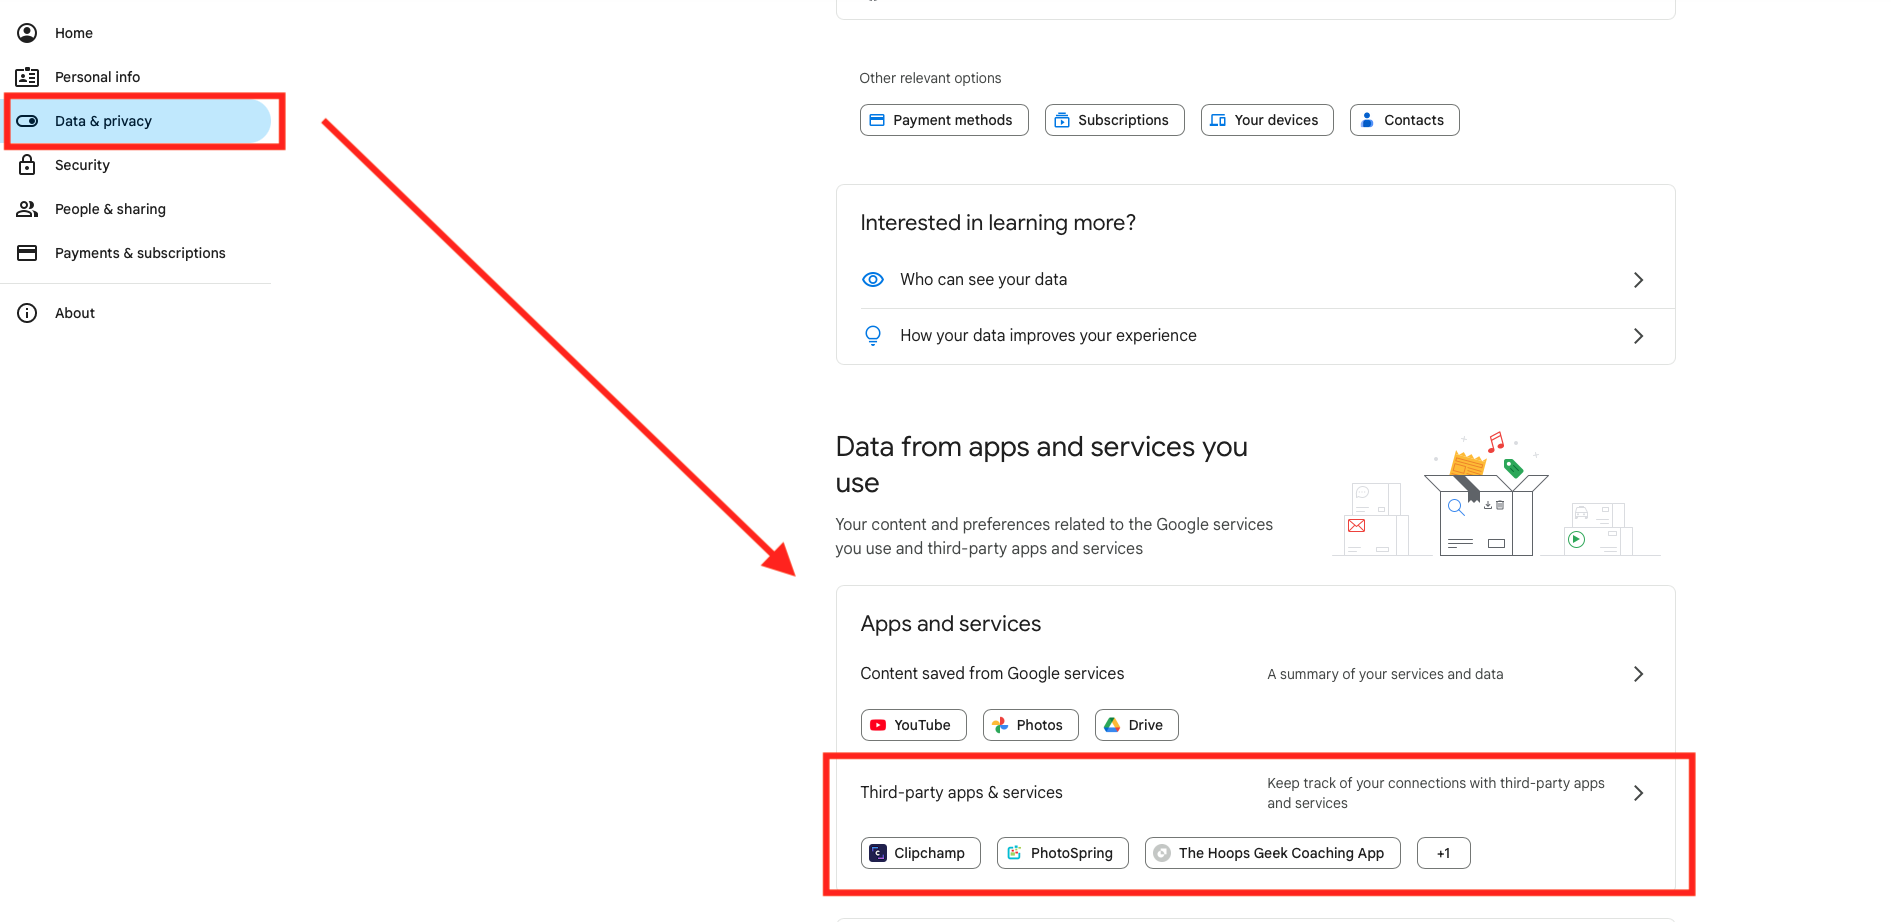Expand How your data improves your experience chevron

click(1638, 336)
